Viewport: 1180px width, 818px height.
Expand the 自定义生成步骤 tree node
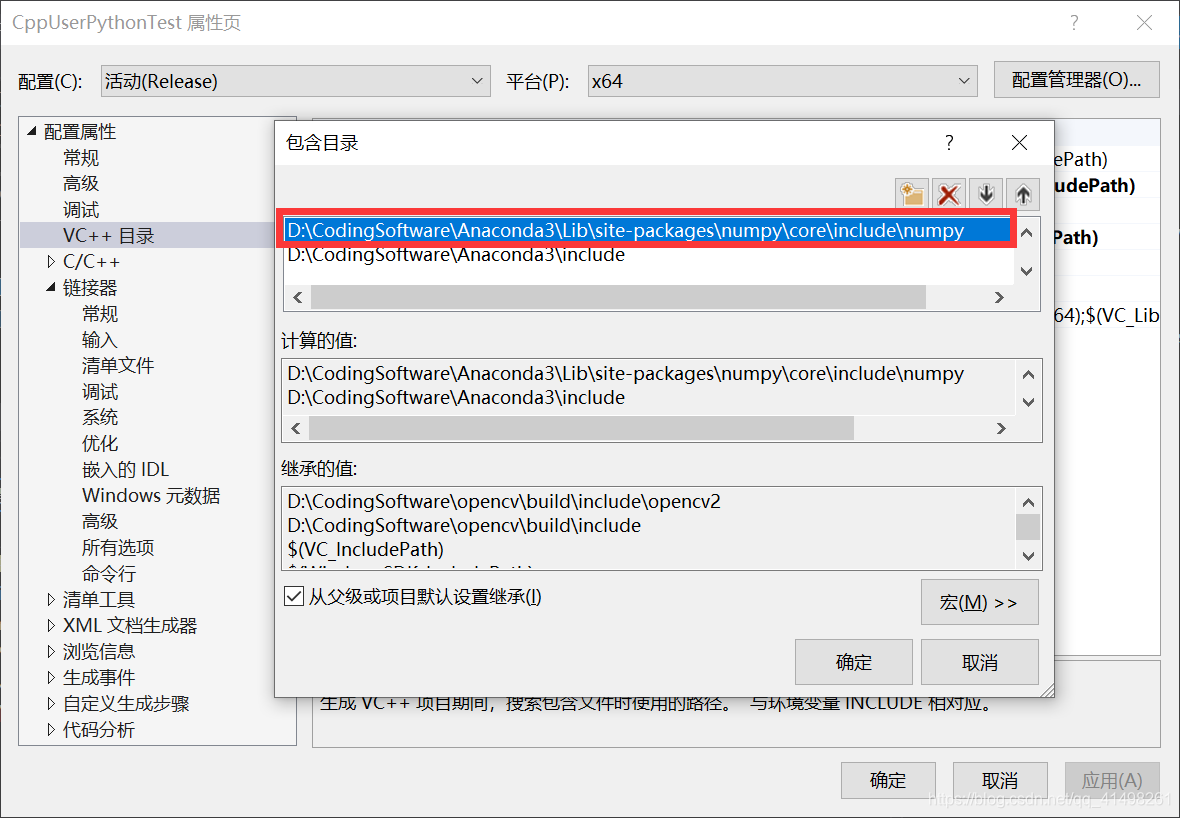click(x=51, y=704)
